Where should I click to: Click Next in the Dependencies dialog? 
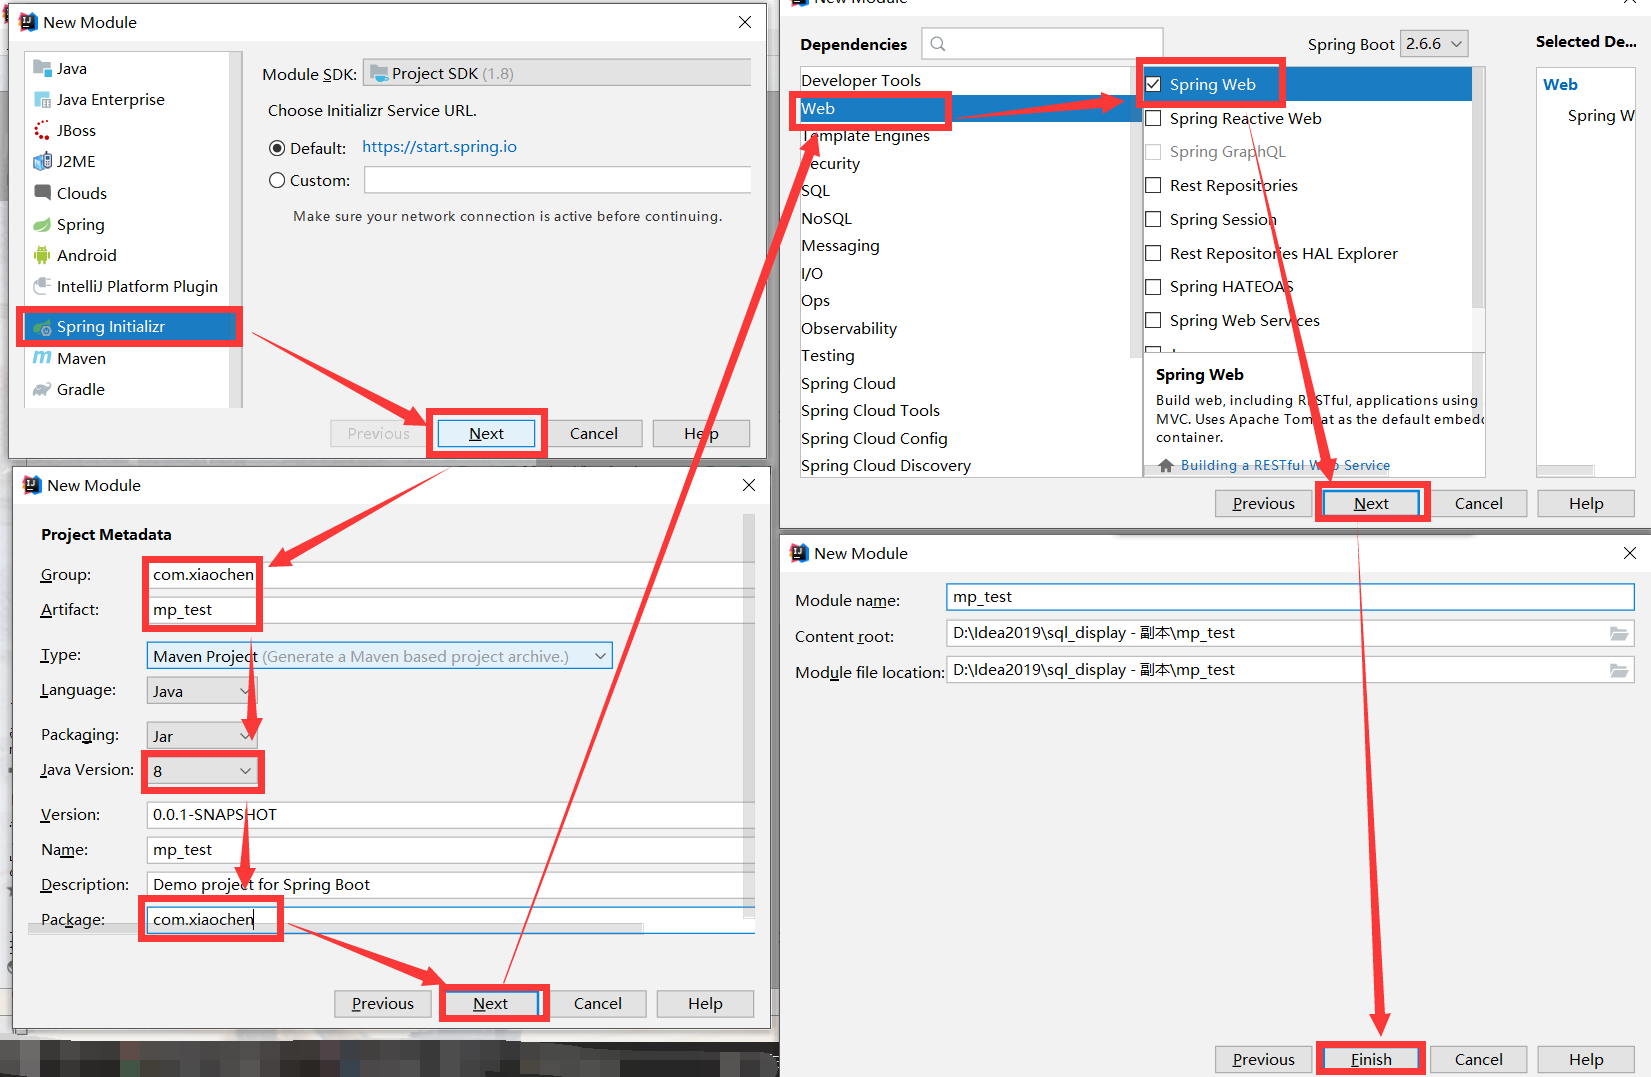pos(1371,503)
